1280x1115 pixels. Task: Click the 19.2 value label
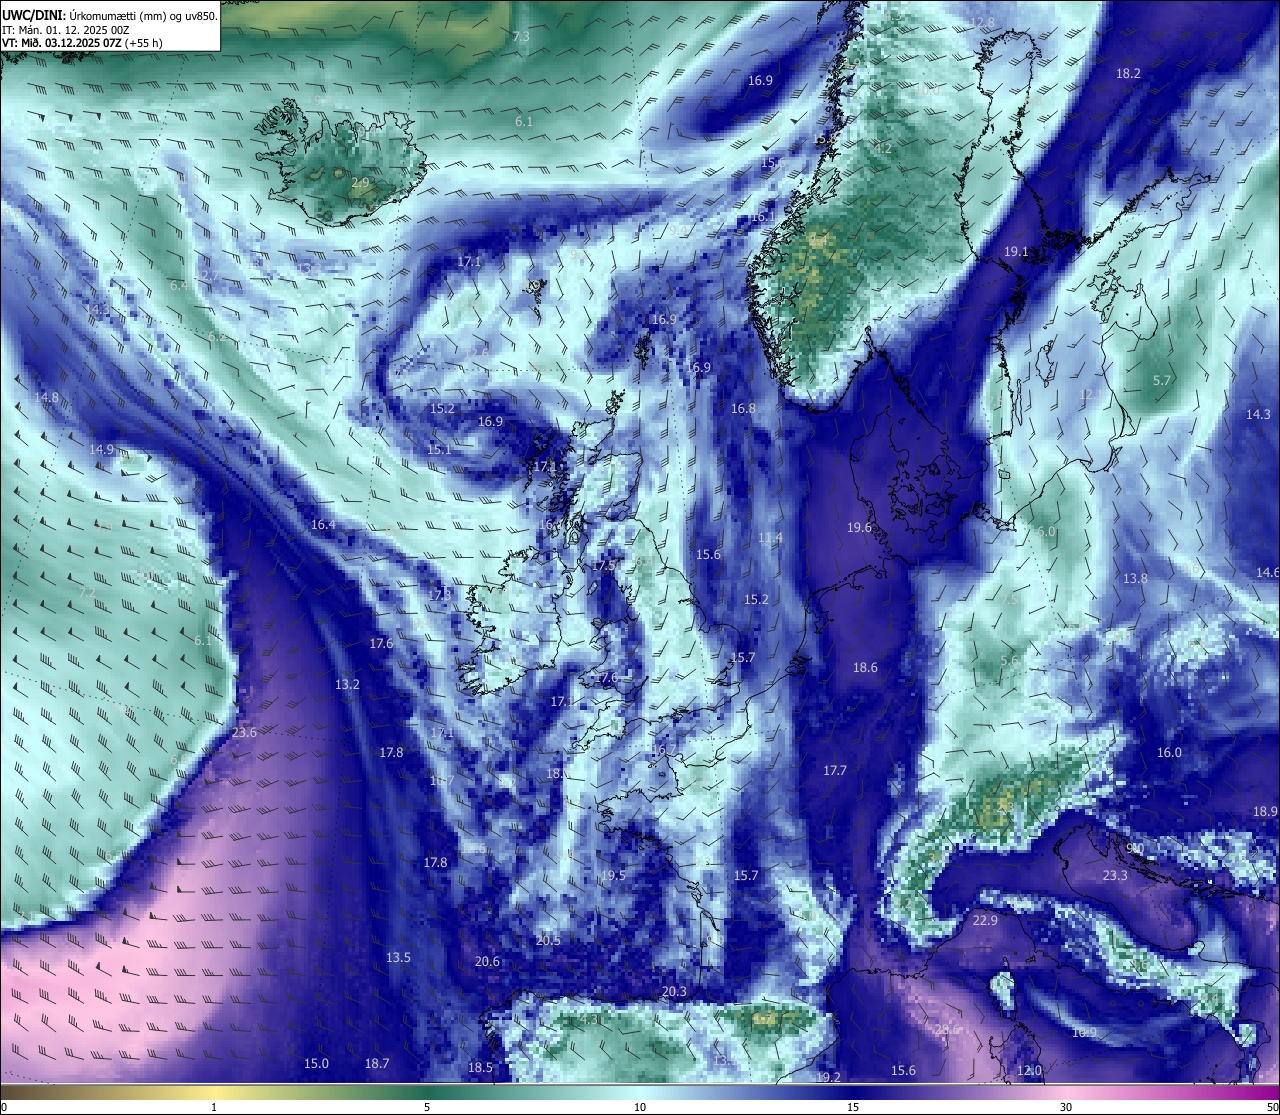(828, 1077)
